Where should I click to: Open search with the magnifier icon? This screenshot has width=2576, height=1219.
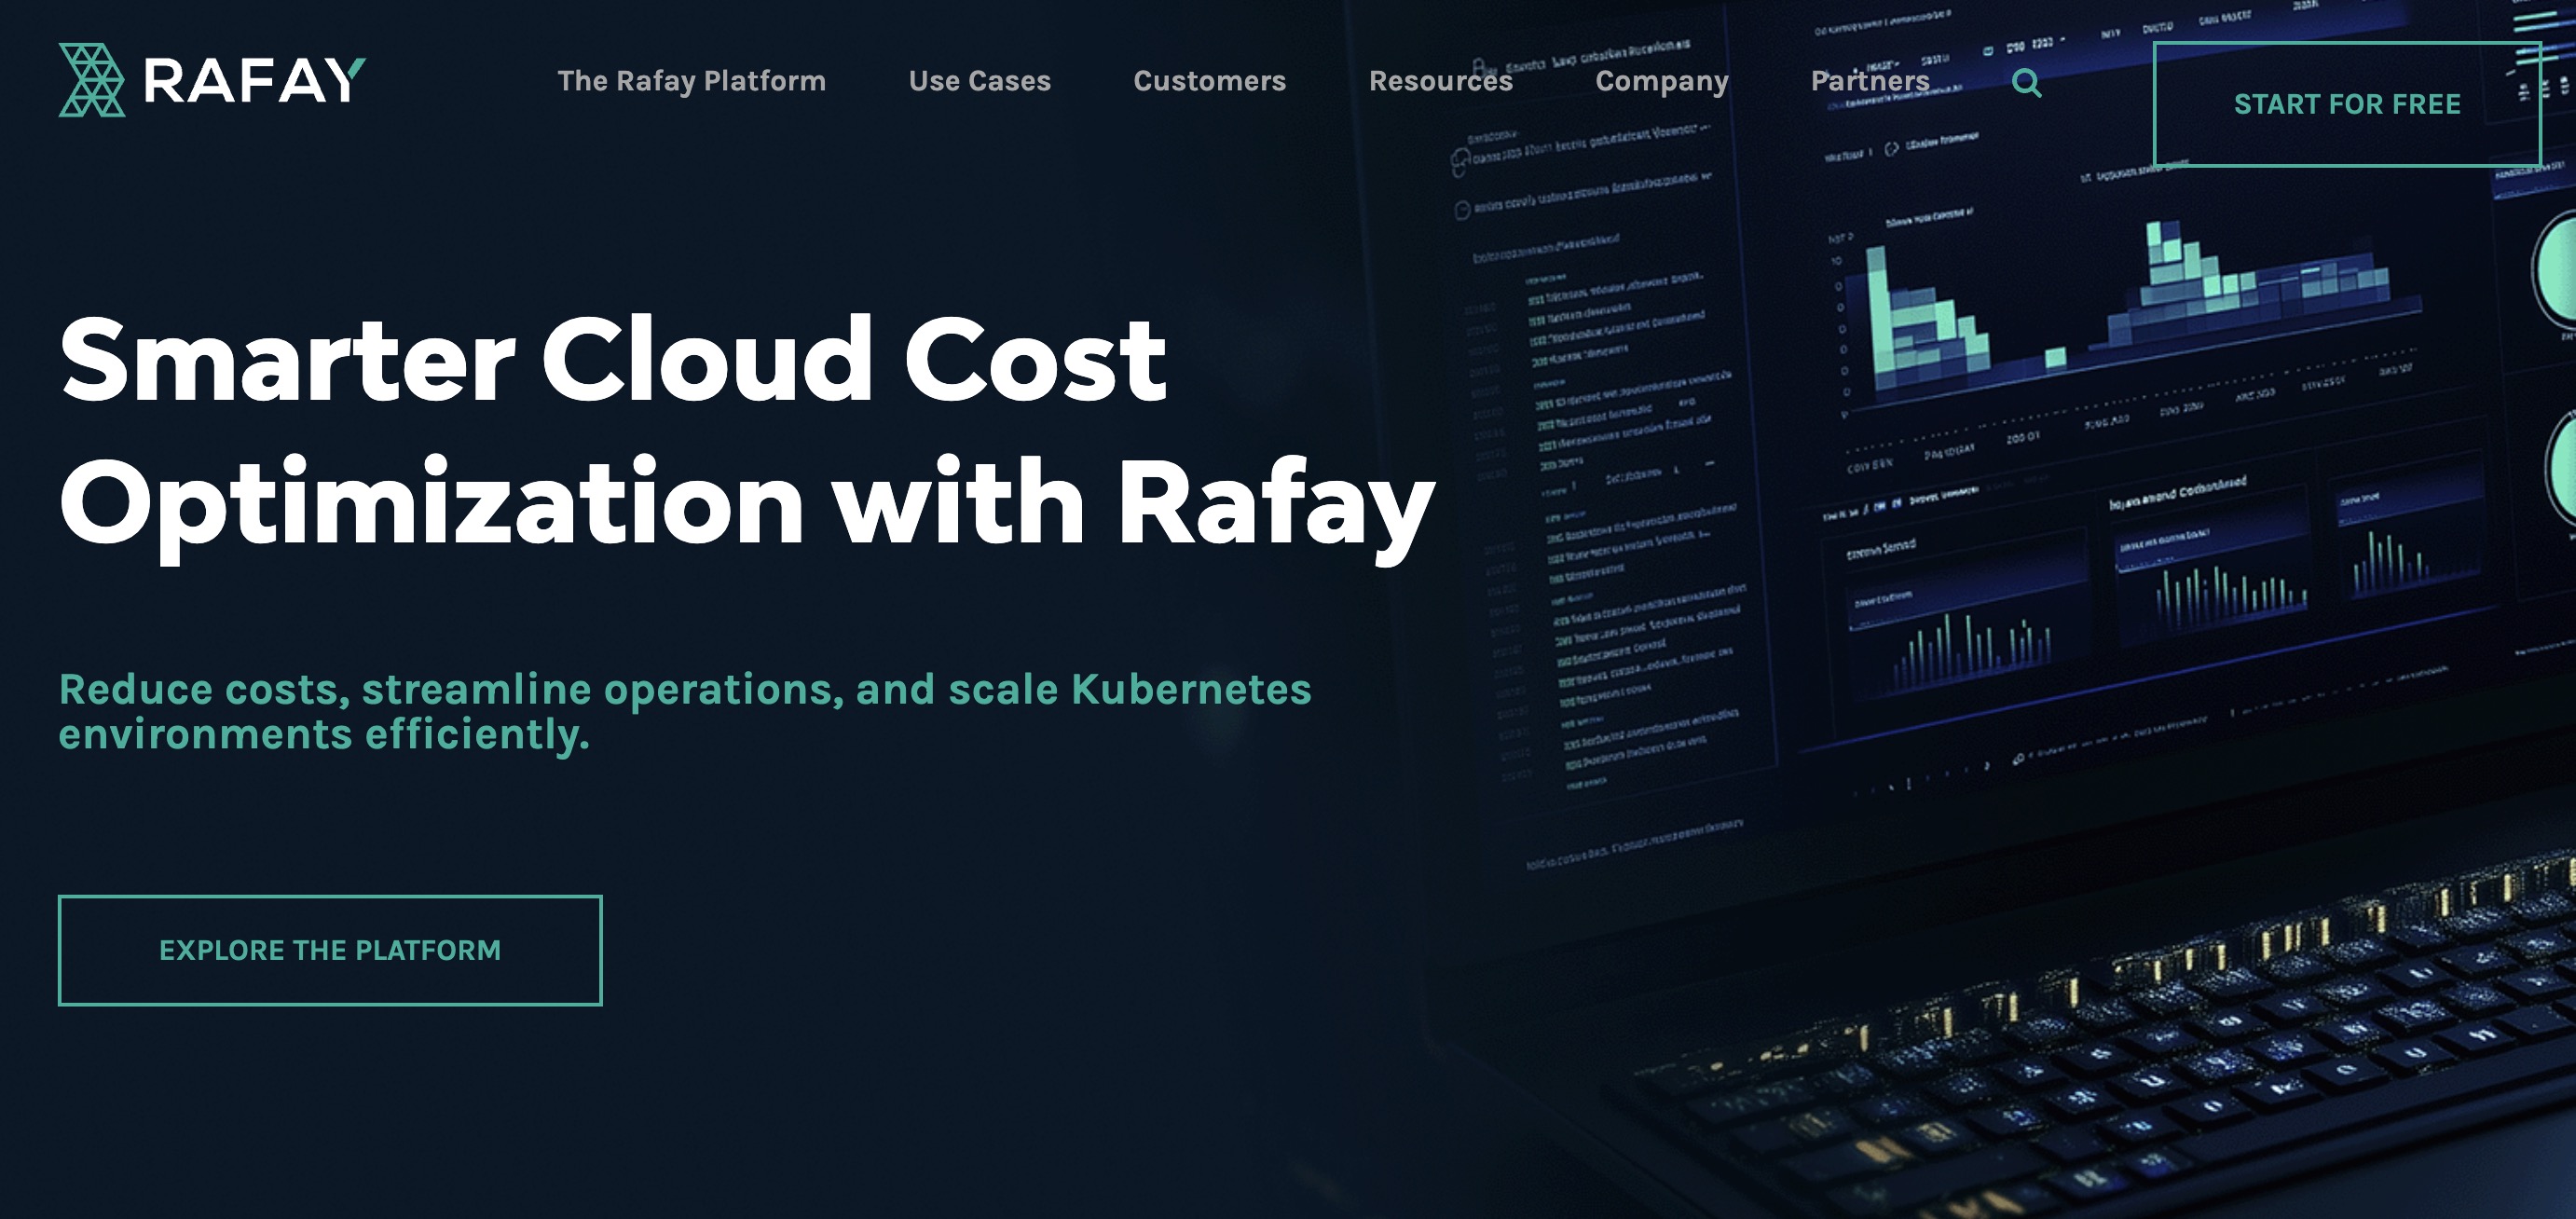click(x=2026, y=82)
